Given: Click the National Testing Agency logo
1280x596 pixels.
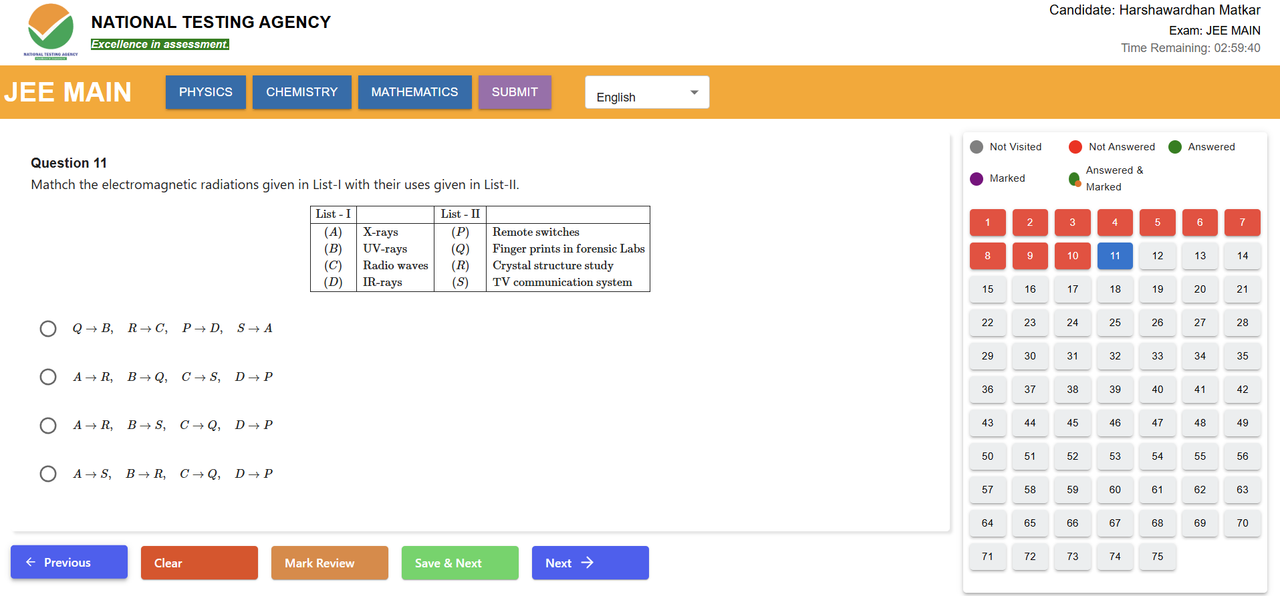Looking at the screenshot, I should tap(51, 31).
